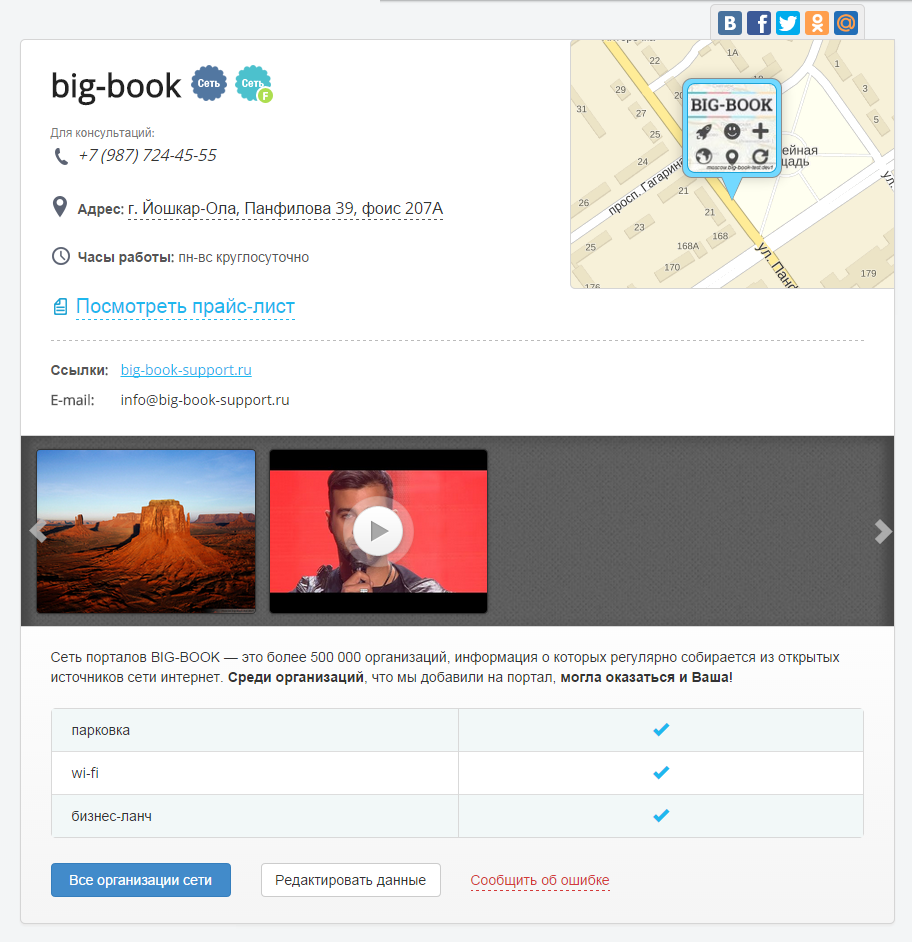Click the blue 'Сеть' badge
912x942 pixels.
(209, 84)
